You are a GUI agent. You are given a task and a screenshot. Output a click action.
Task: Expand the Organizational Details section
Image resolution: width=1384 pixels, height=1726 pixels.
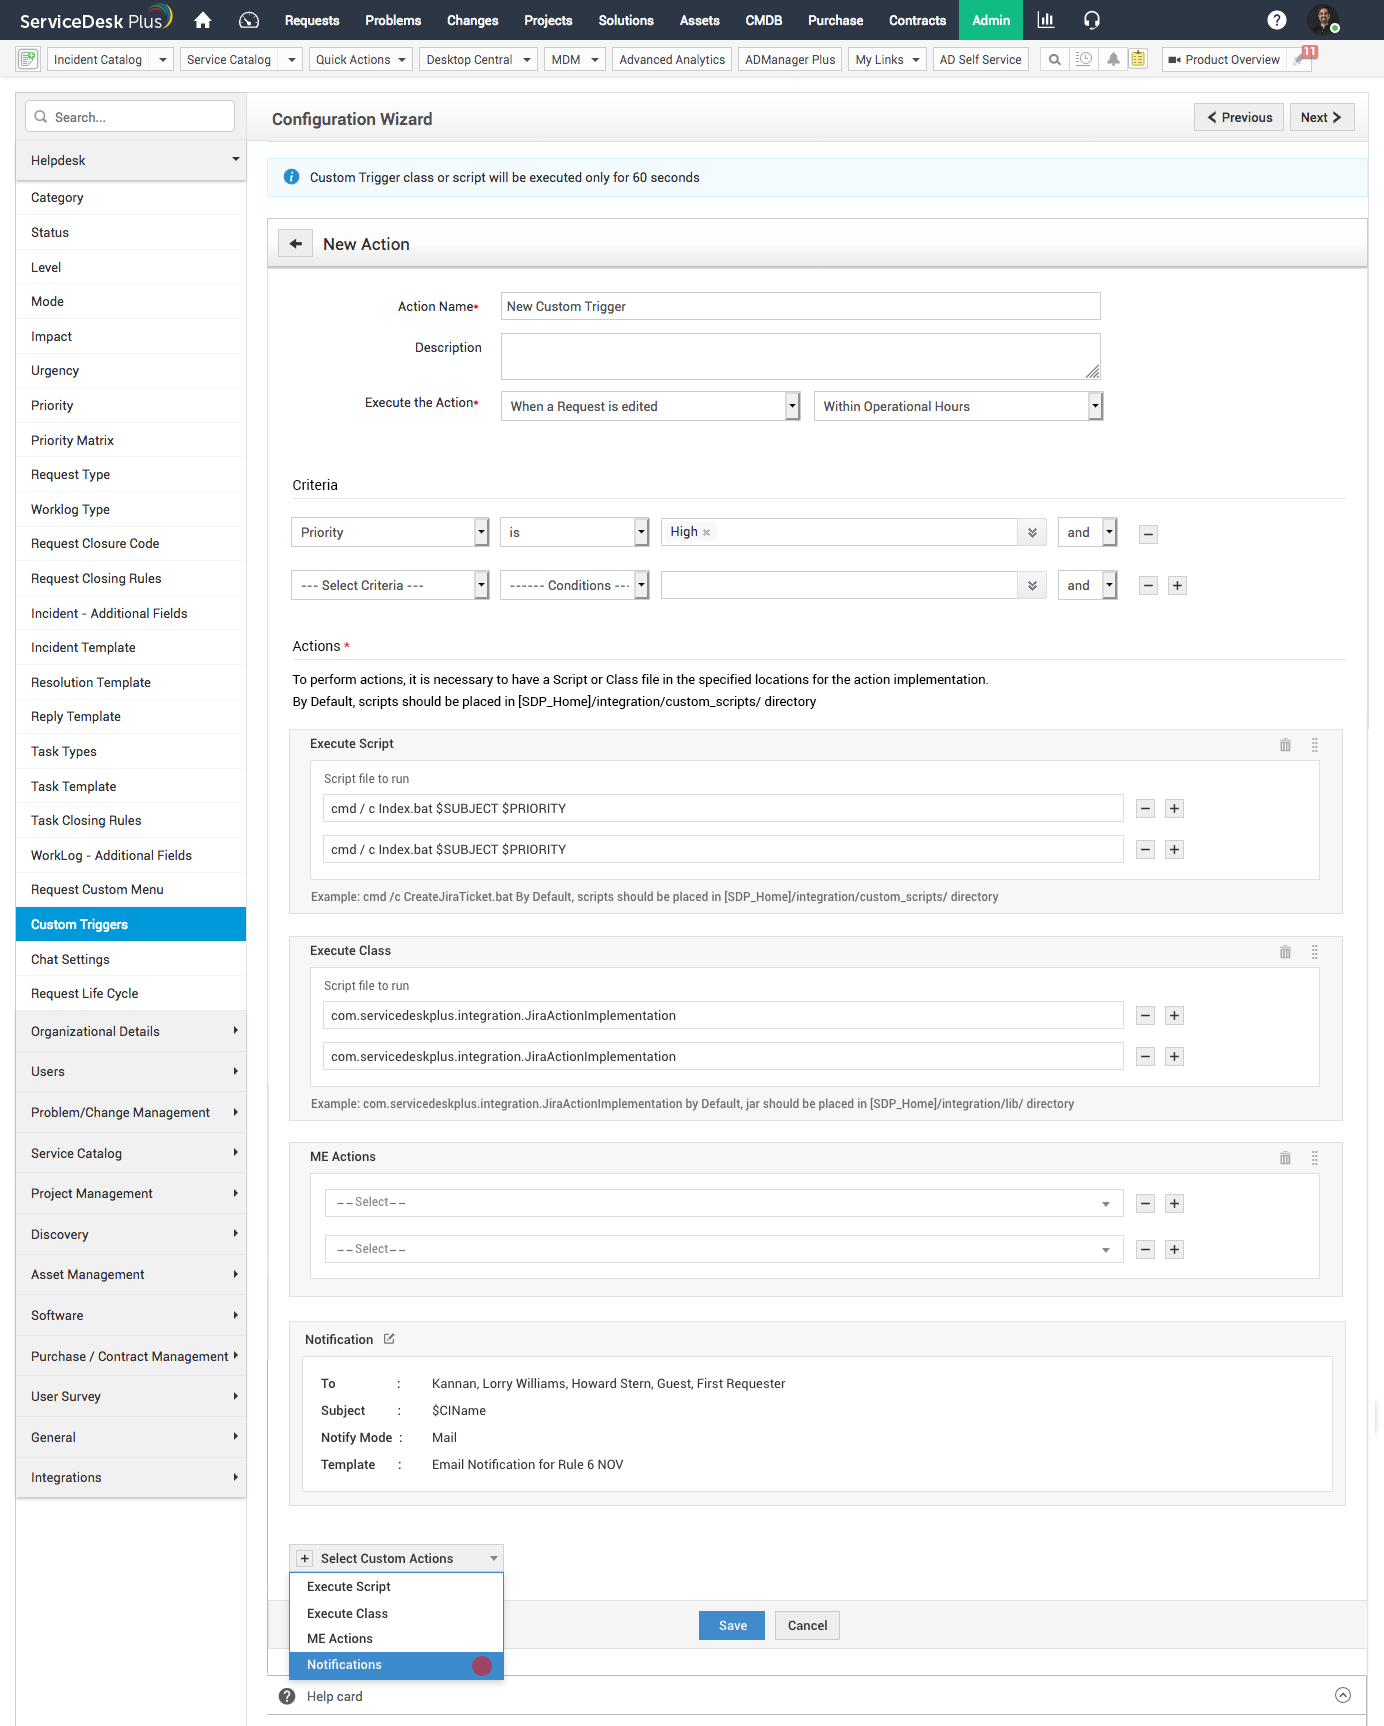tap(131, 1031)
